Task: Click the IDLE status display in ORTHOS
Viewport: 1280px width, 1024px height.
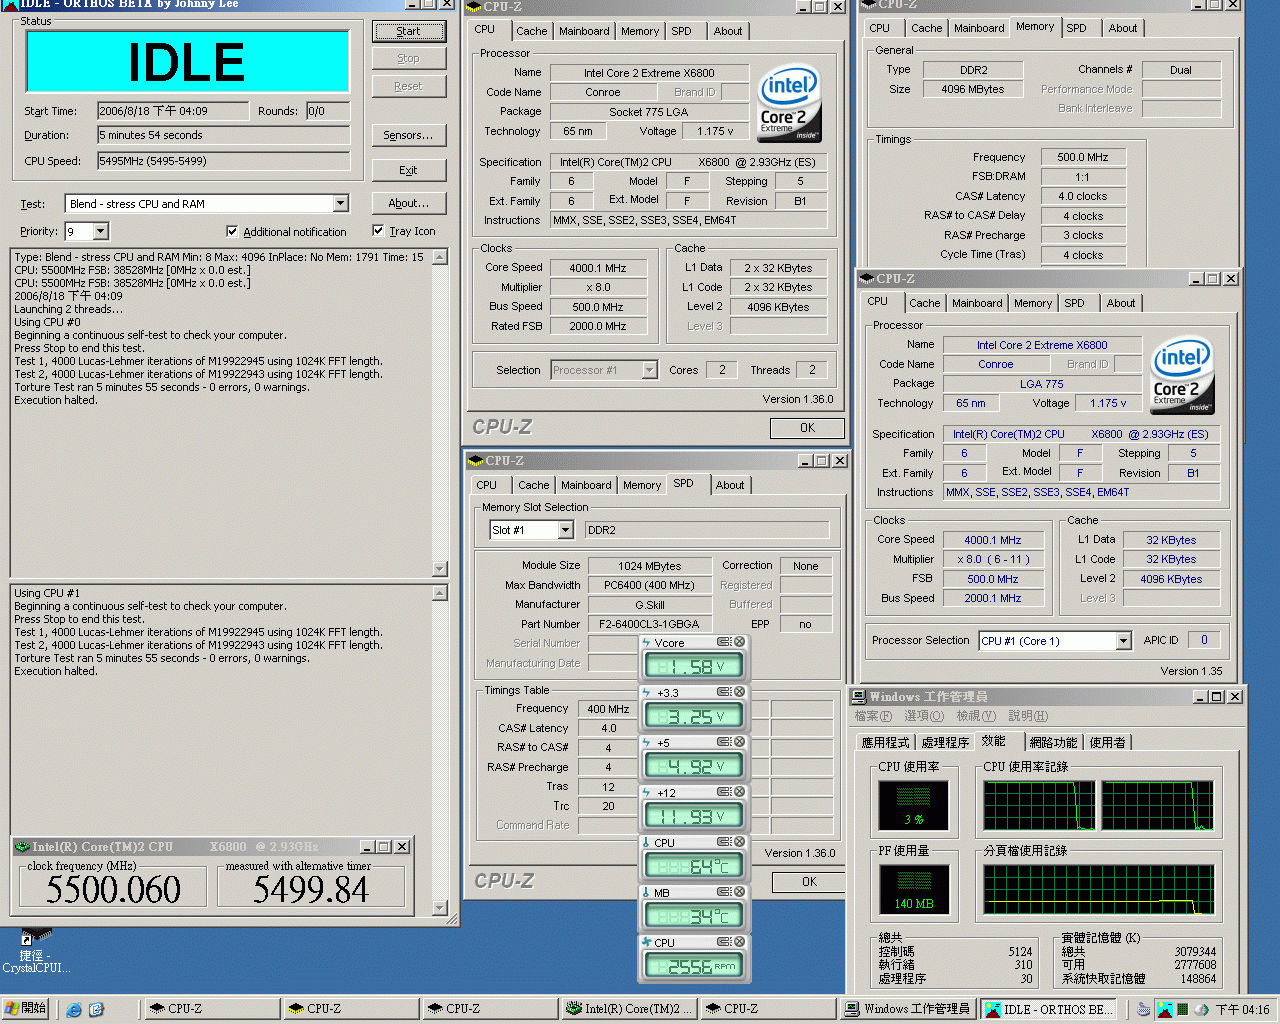Action: 187,62
